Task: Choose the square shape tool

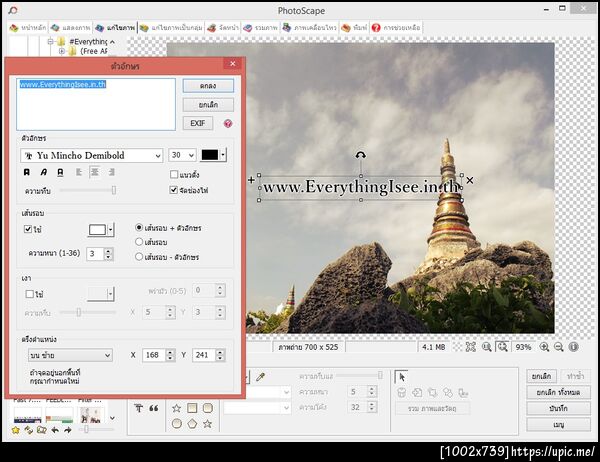Action: (192, 408)
